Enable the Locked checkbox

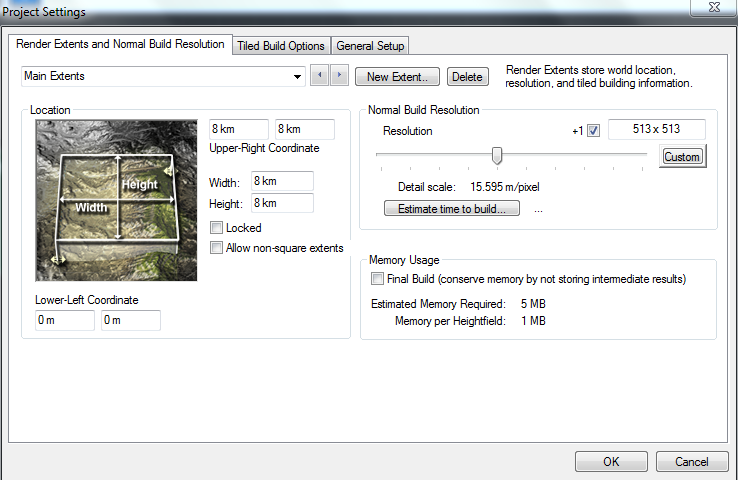(x=216, y=228)
